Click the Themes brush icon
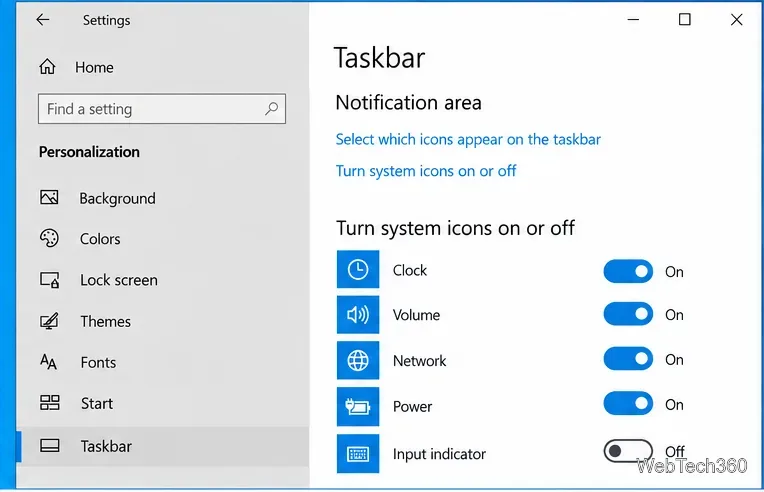Image resolution: width=764 pixels, height=492 pixels. [x=49, y=321]
